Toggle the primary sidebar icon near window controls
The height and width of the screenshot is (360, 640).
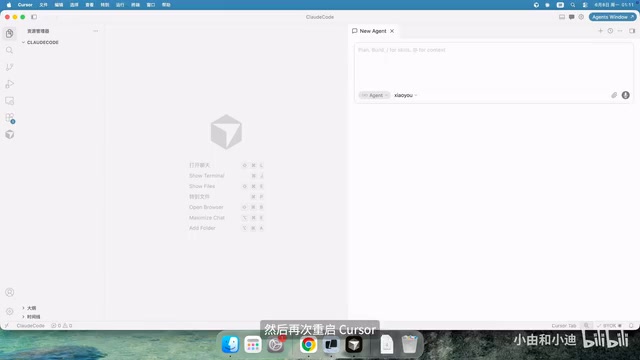point(34,17)
